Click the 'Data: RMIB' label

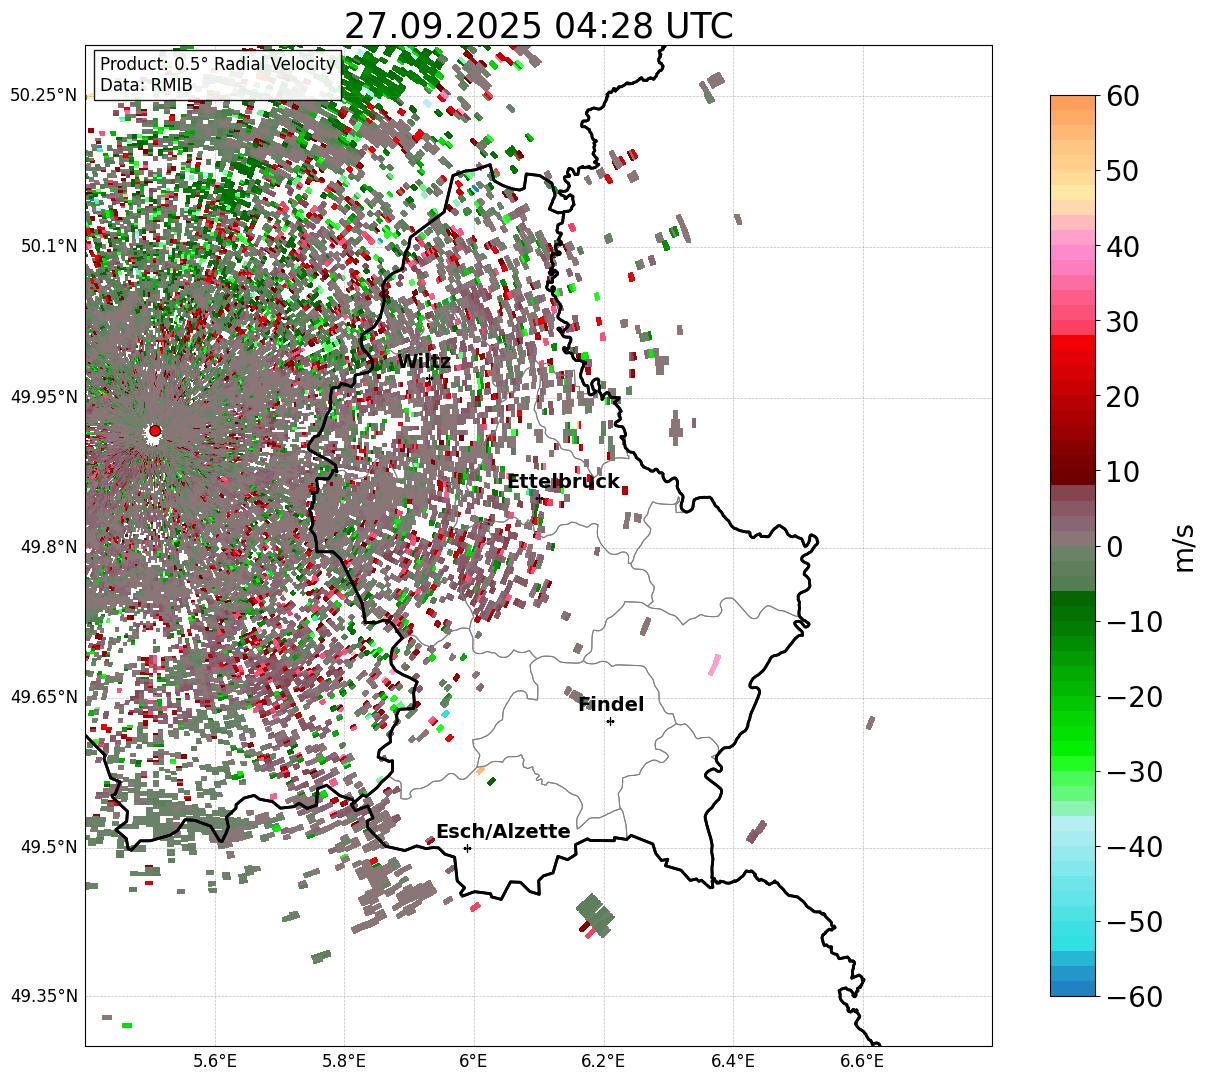[146, 85]
